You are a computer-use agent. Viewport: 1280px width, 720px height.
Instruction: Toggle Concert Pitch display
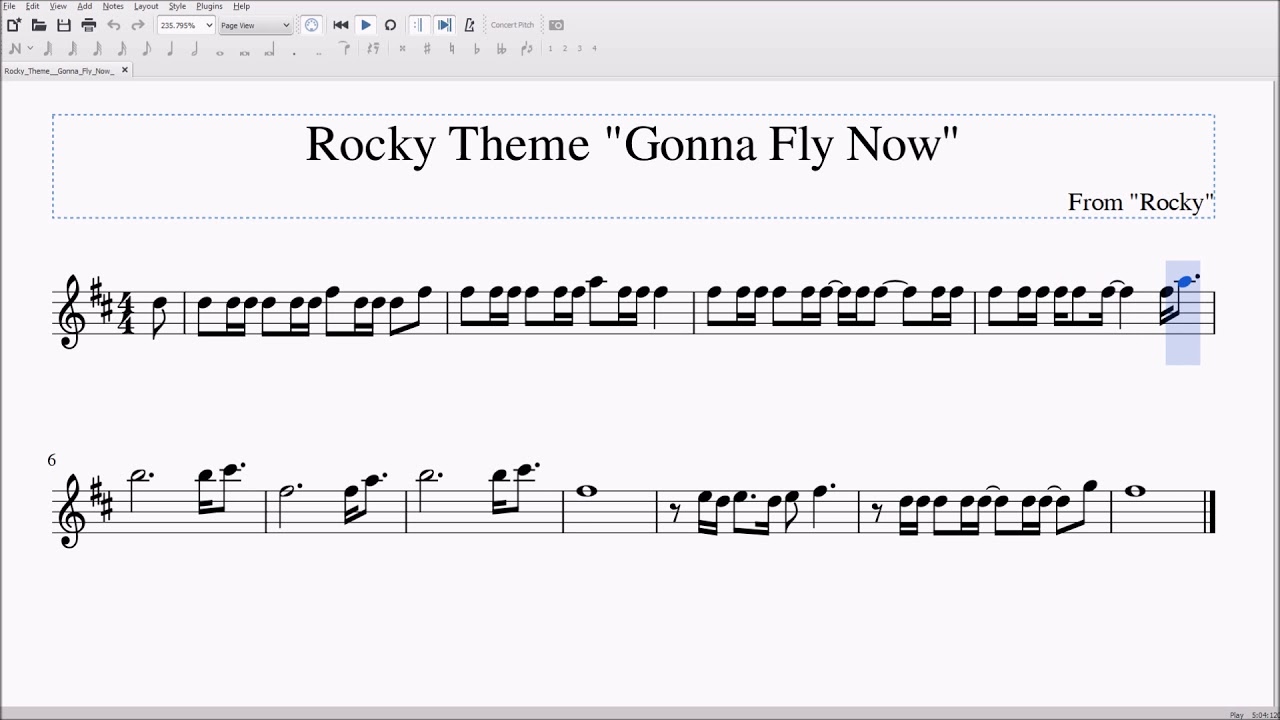tap(512, 25)
